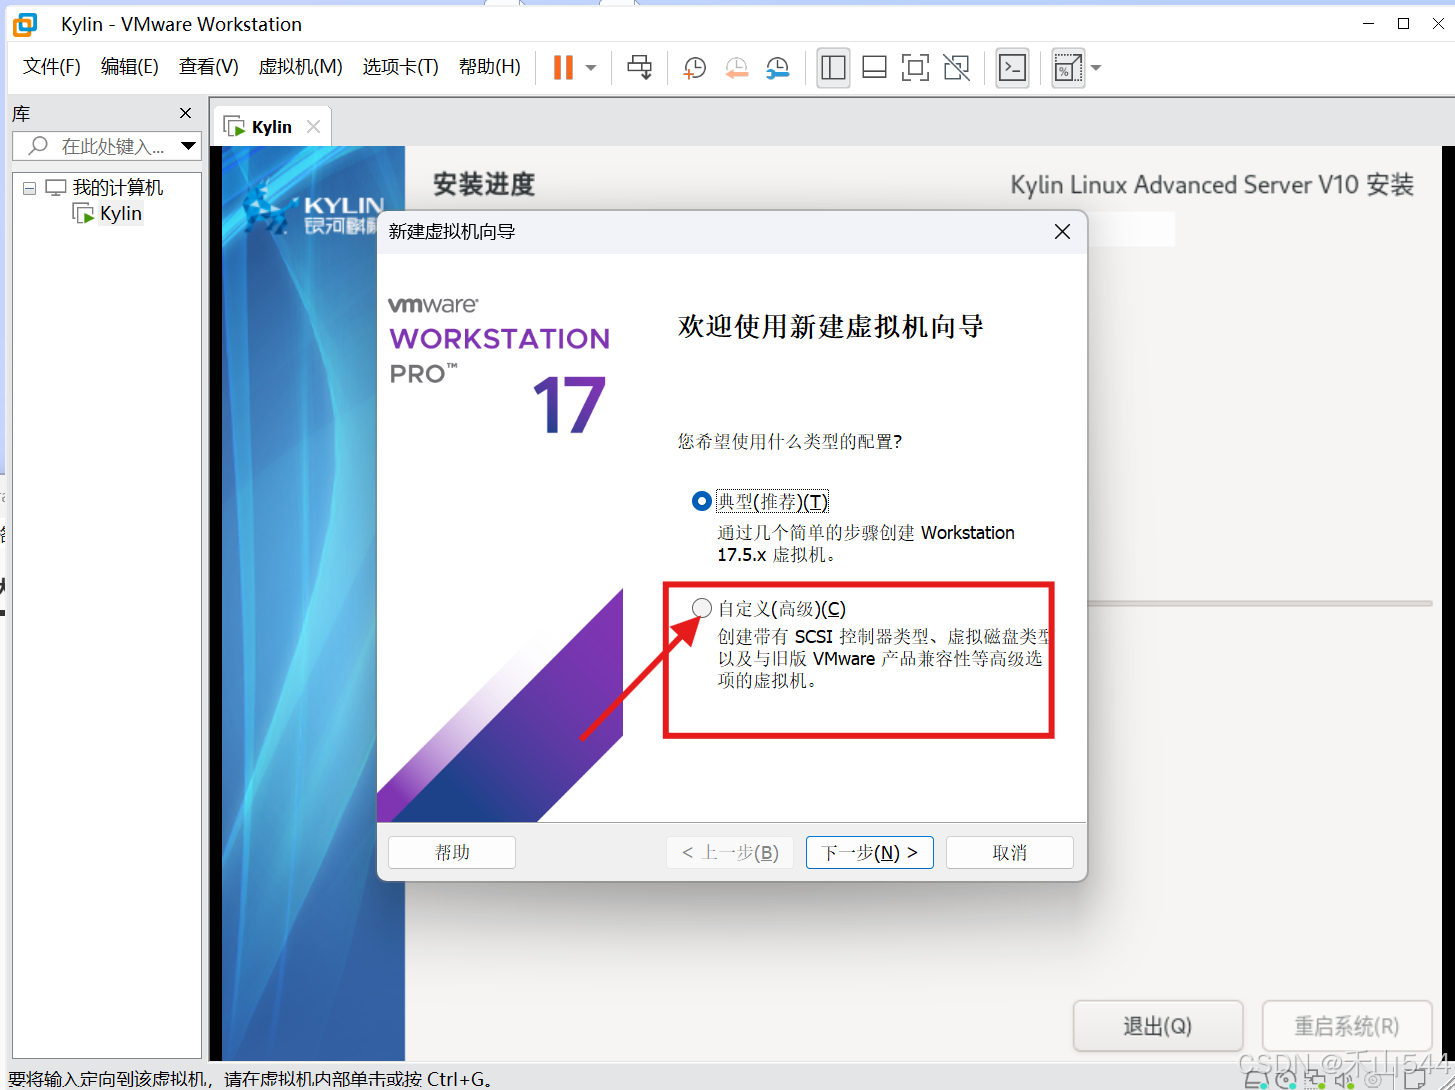The width and height of the screenshot is (1455, 1090).
Task: Open the power options arrow beside pause
Action: click(x=591, y=68)
